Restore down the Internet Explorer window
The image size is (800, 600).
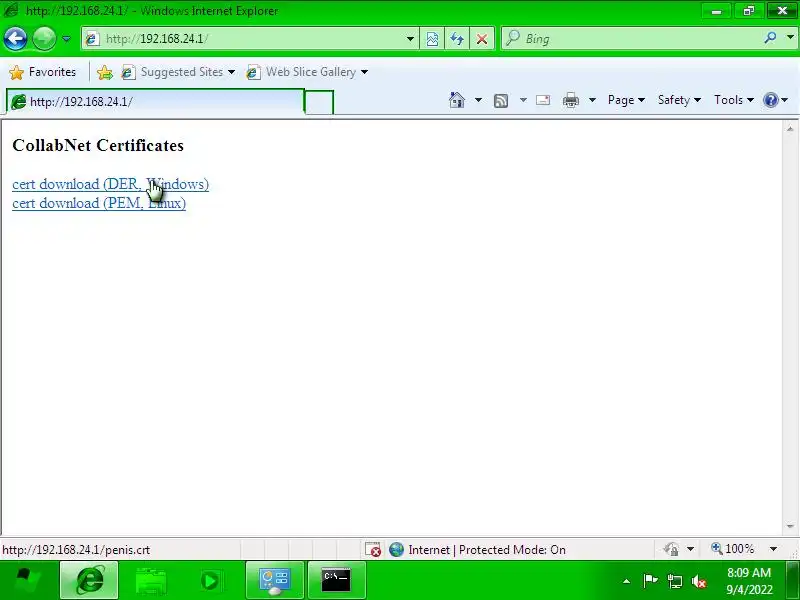[x=748, y=10]
